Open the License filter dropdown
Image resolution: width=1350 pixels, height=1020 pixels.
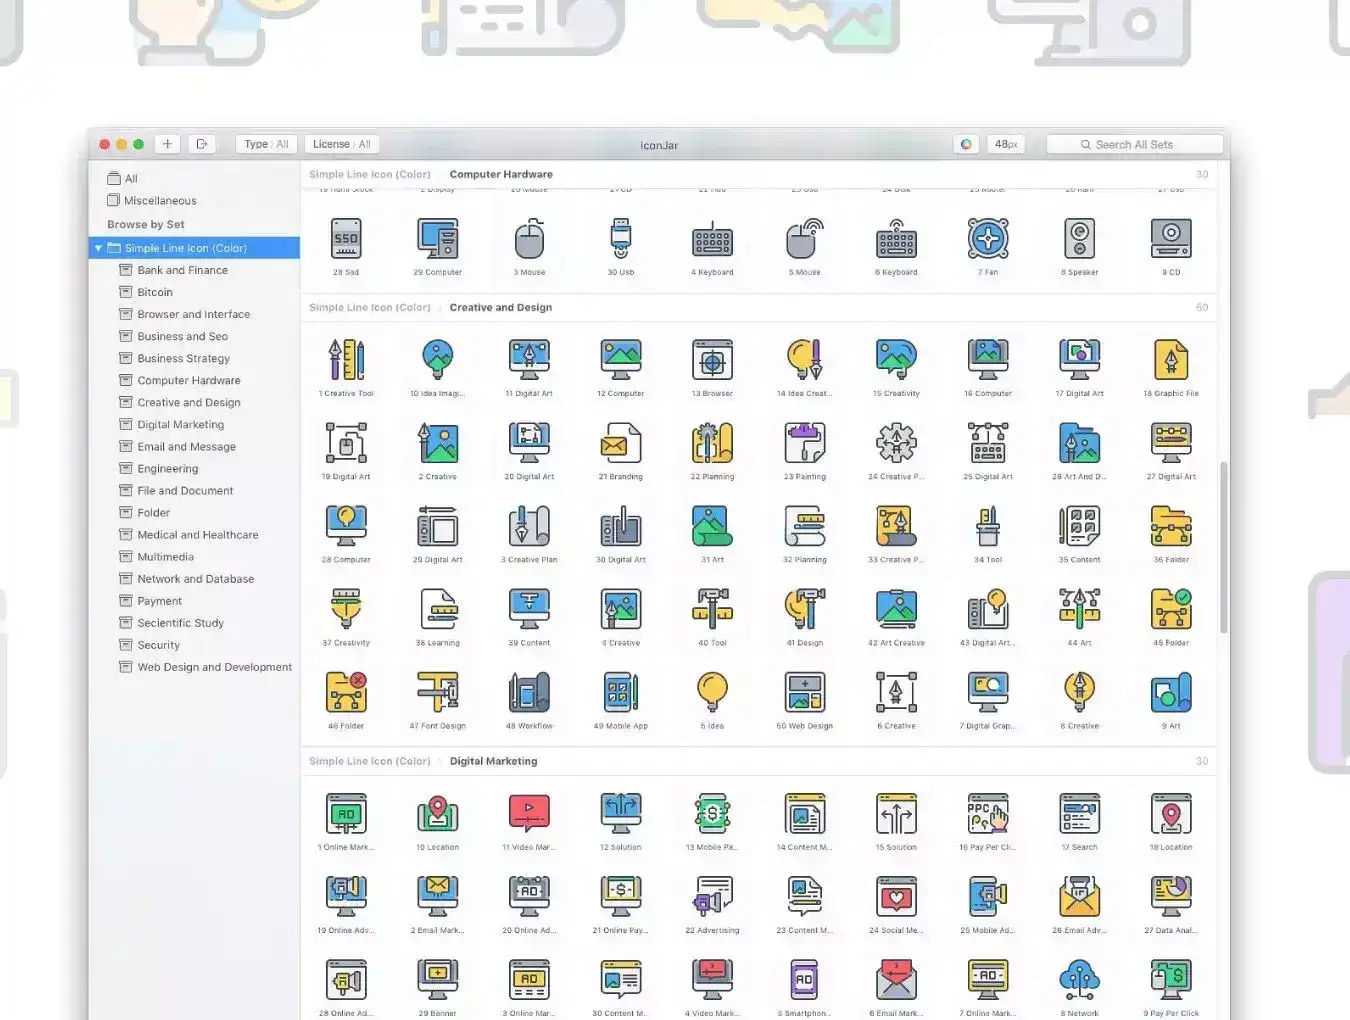click(x=341, y=144)
